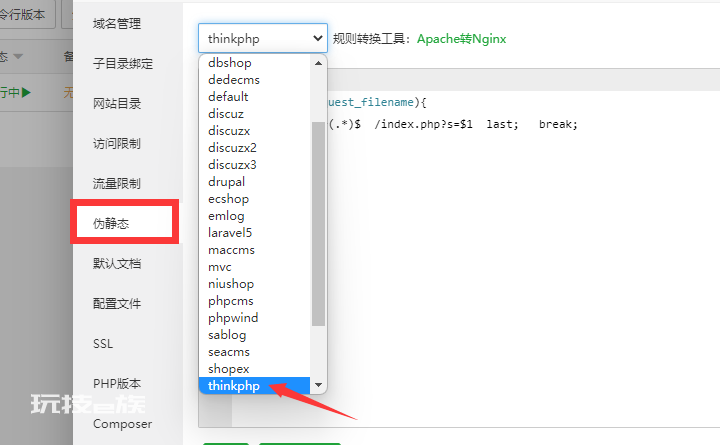Select discuzx3 option
Viewport: 720px width, 445px height.
[x=255, y=164]
